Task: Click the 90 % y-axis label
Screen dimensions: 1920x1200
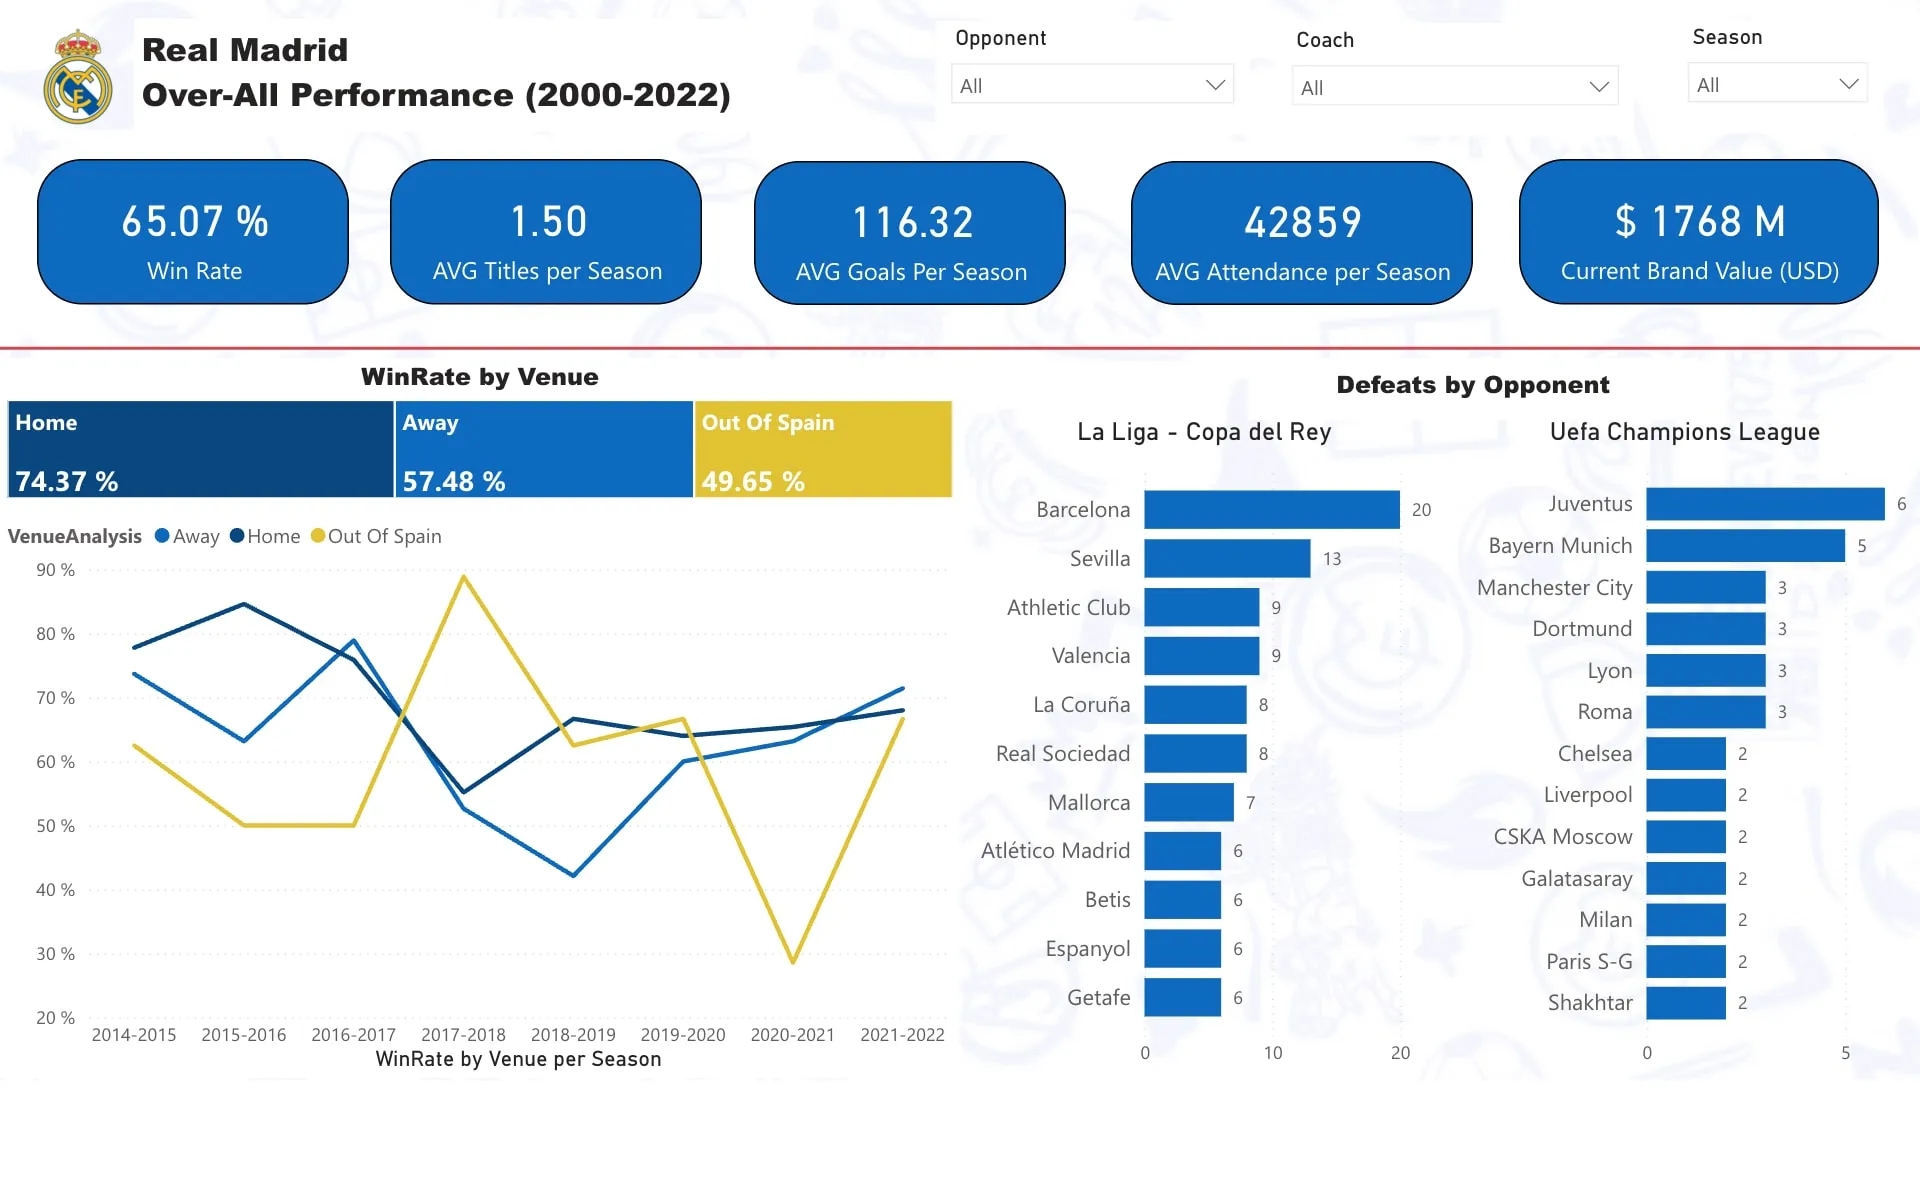Action: (55, 570)
